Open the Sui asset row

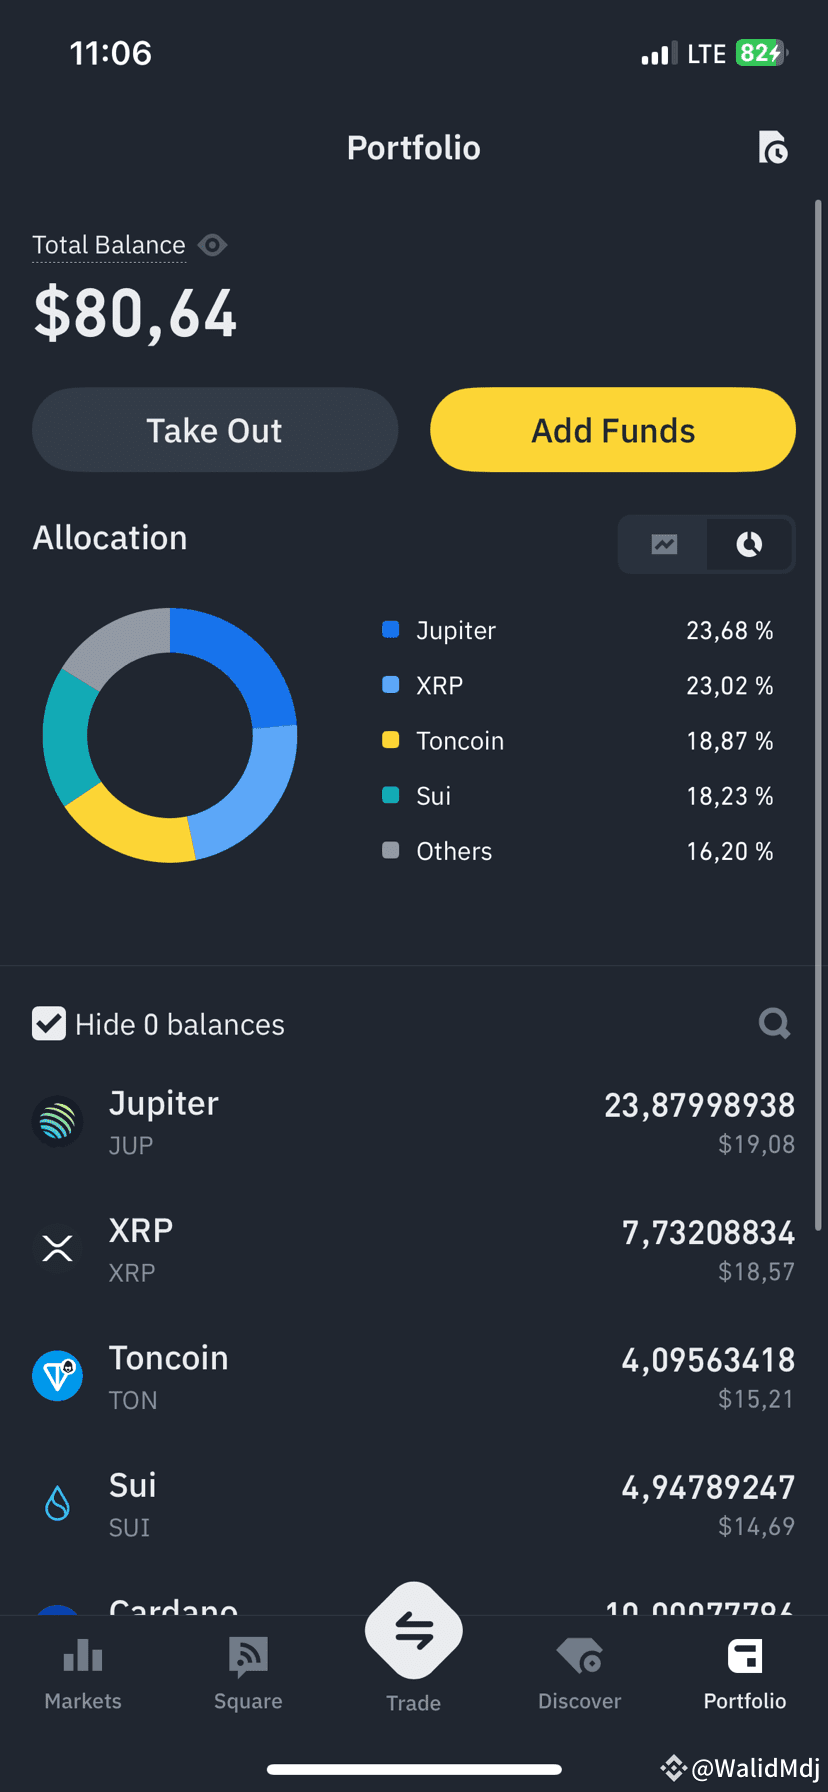[x=414, y=1503]
